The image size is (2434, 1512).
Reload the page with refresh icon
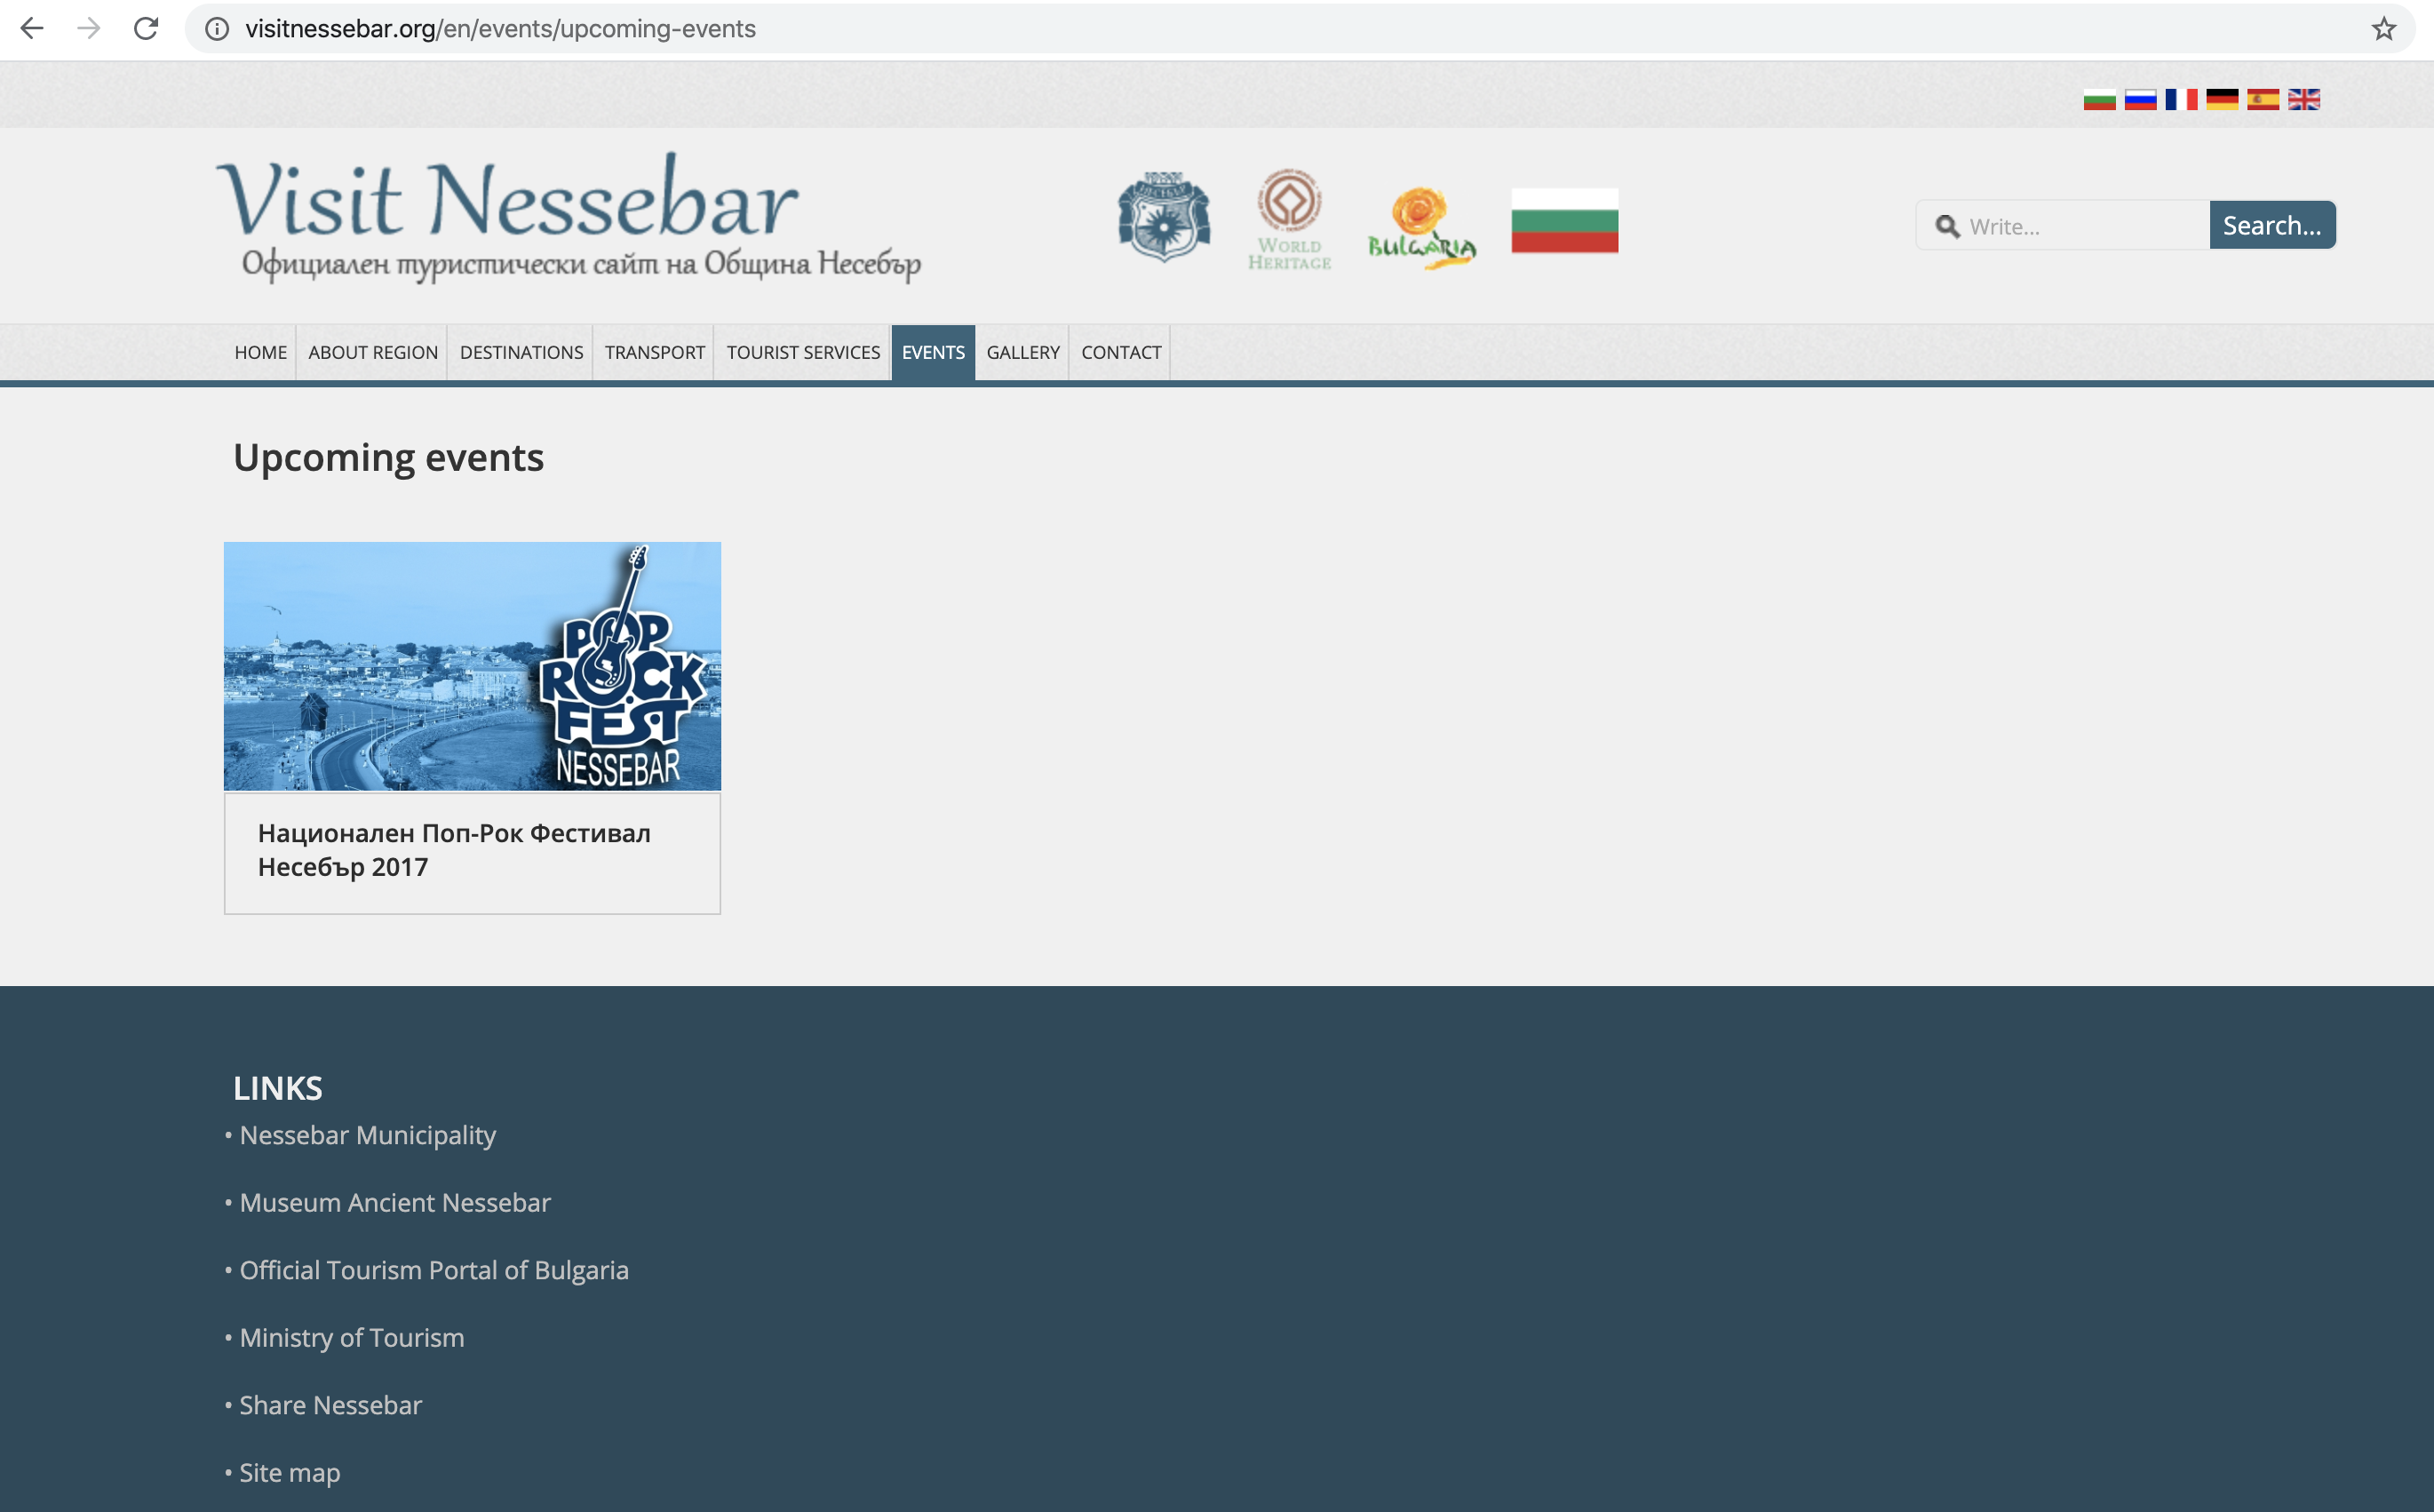[146, 29]
